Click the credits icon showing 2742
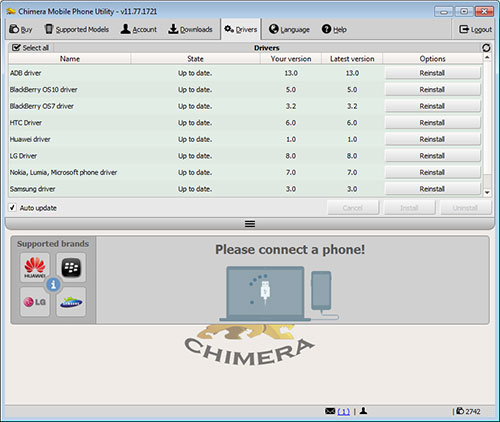The image size is (500, 422). click(460, 411)
